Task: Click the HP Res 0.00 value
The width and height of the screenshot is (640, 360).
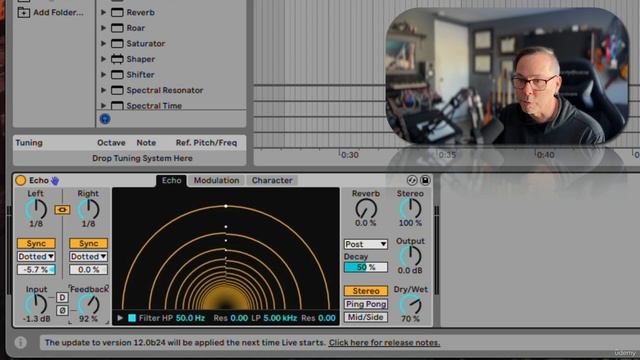Action: 239,318
